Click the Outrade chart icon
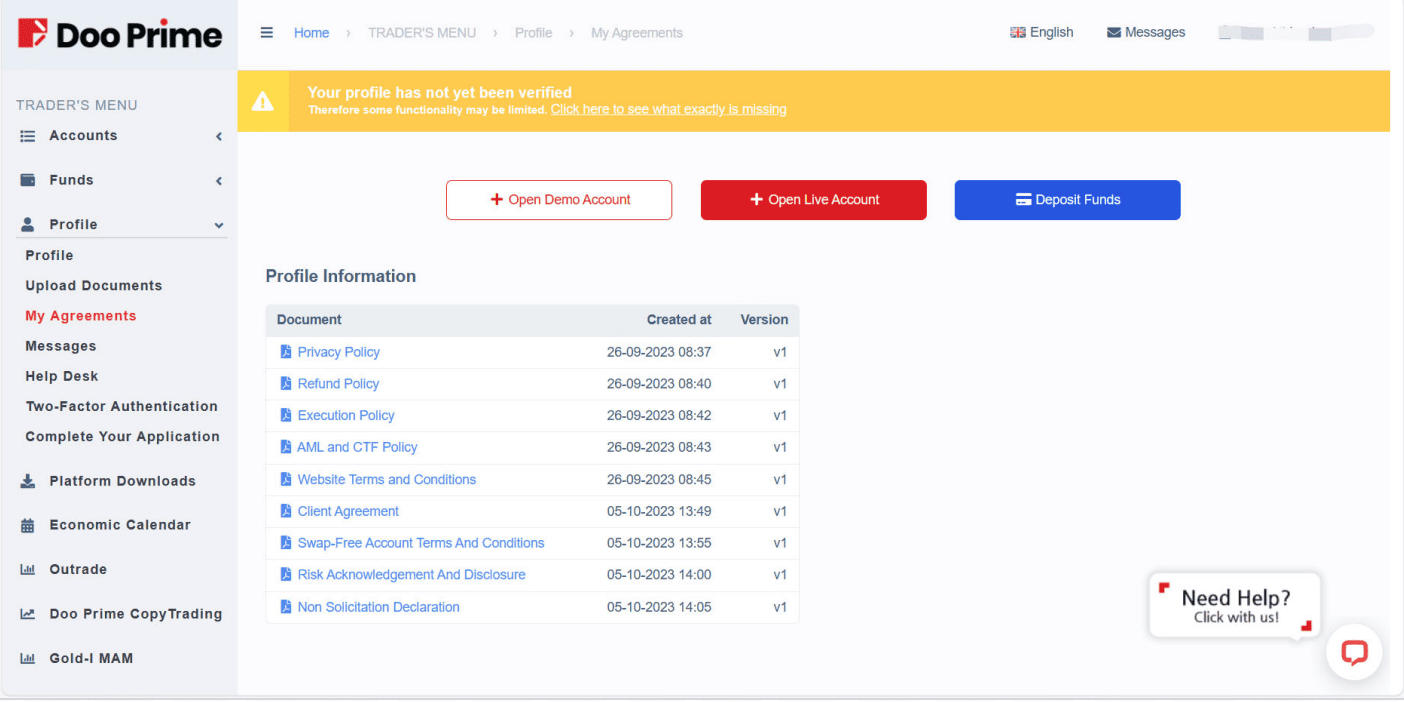Screen dimensions: 1404x702 [28, 569]
